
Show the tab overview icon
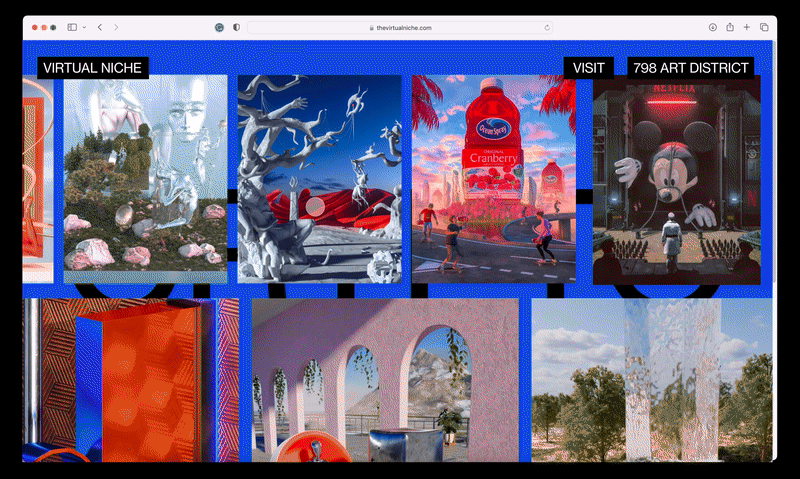(x=764, y=28)
